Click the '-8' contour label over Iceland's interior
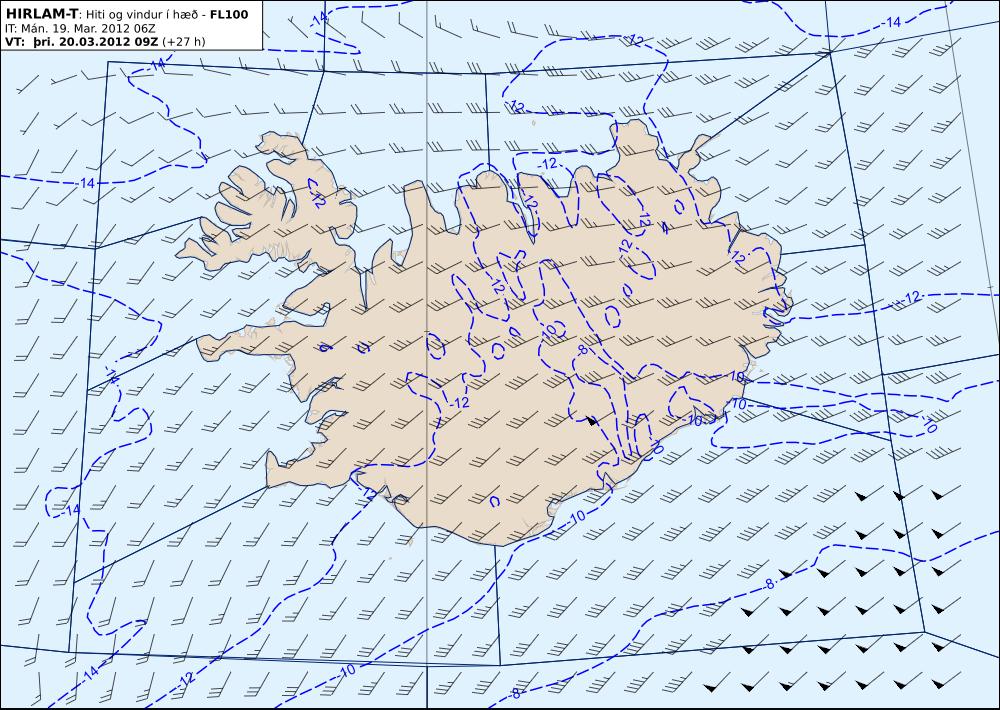Screen dimensions: 1000x710 pyautogui.click(x=581, y=350)
